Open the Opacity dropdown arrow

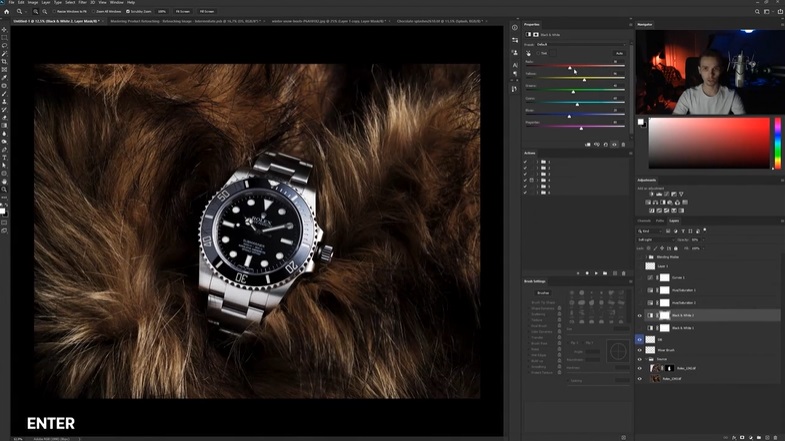tap(703, 240)
